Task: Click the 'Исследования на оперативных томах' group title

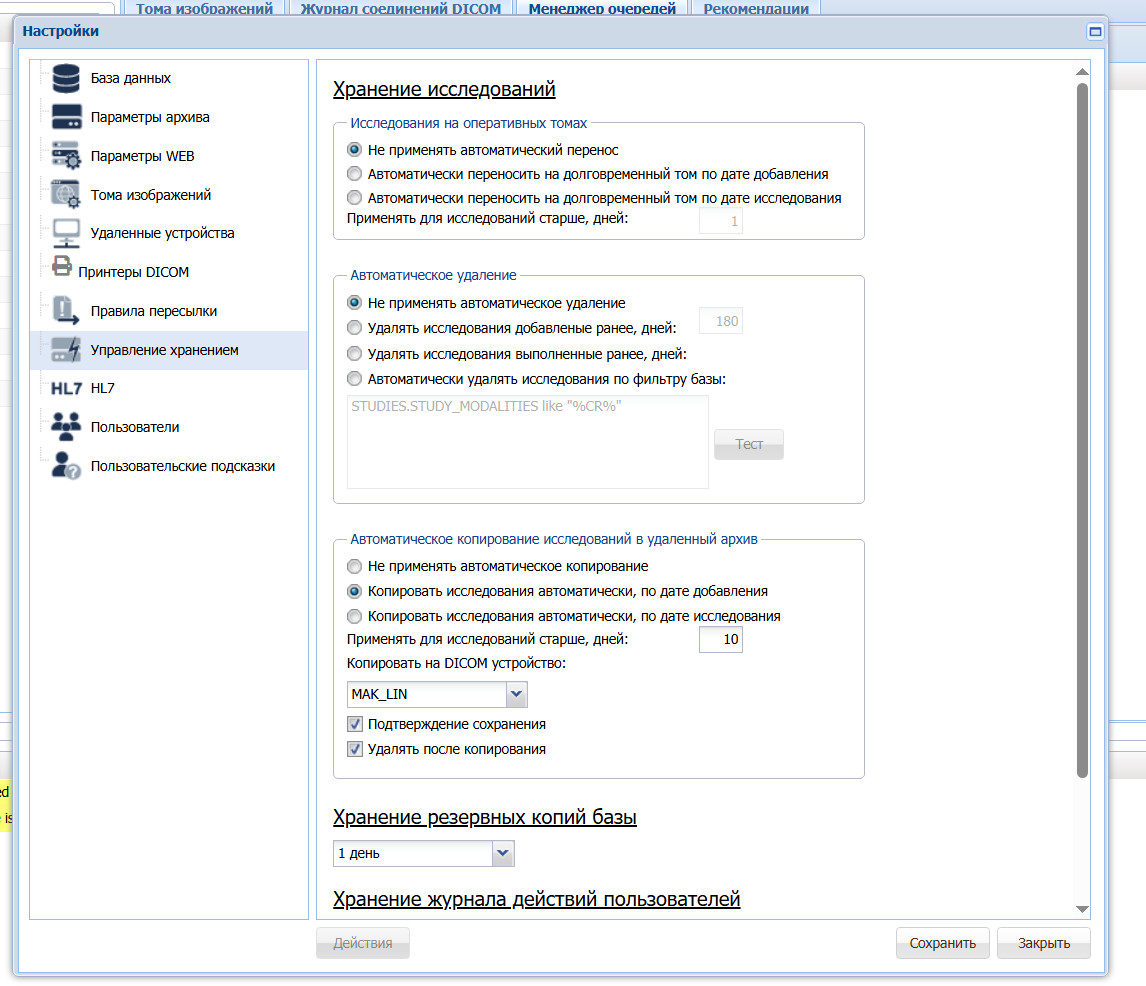Action: (x=468, y=124)
